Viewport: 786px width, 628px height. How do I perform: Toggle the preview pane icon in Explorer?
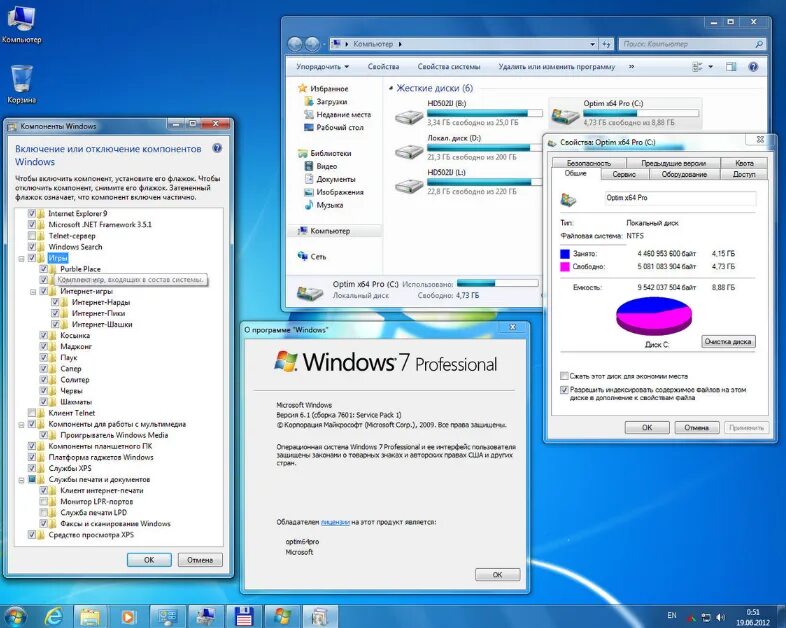coord(731,67)
